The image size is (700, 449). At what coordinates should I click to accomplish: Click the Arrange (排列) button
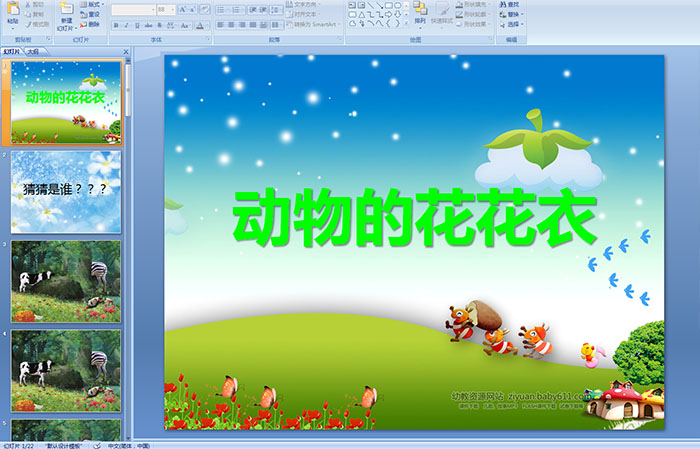pos(420,13)
